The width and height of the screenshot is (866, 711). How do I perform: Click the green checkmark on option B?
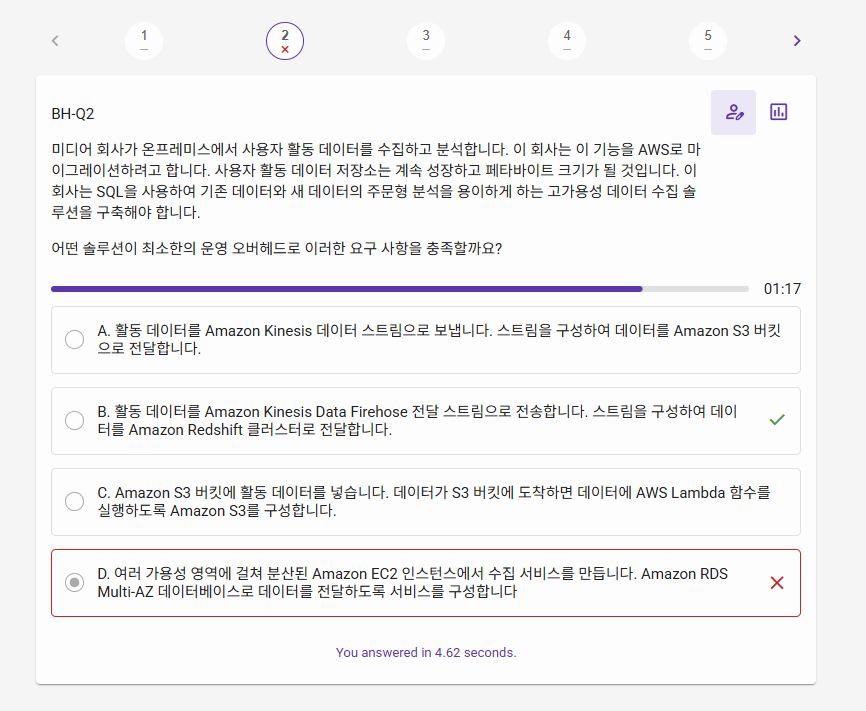pos(777,420)
